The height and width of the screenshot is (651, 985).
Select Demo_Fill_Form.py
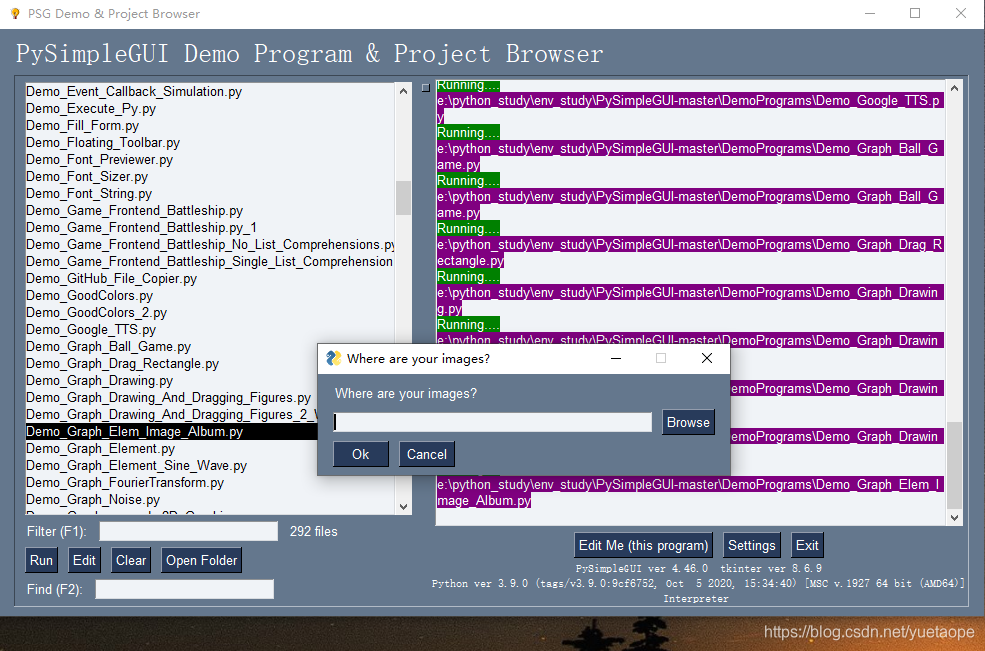(x=210, y=126)
